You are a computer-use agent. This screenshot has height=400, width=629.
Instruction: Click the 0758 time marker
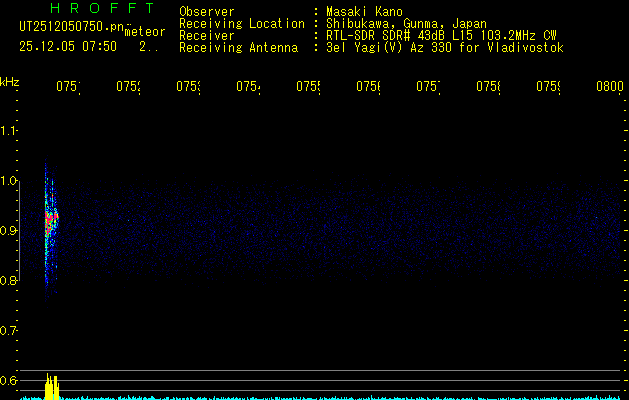pyautogui.click(x=488, y=86)
